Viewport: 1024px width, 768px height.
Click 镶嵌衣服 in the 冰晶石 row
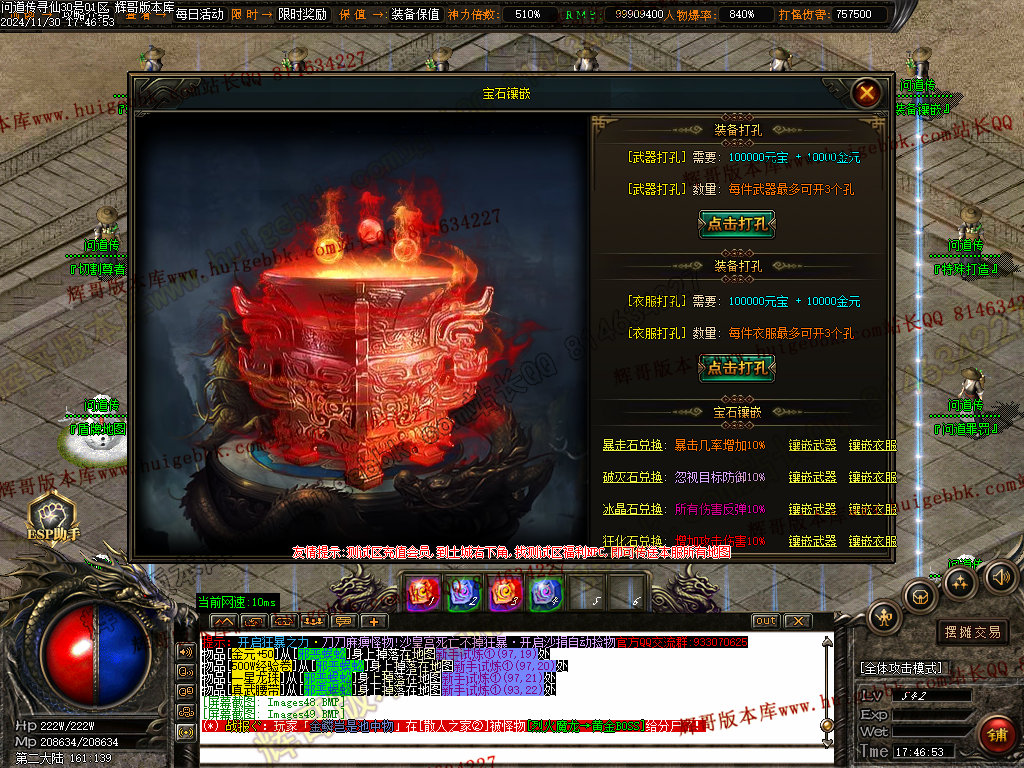pos(872,509)
